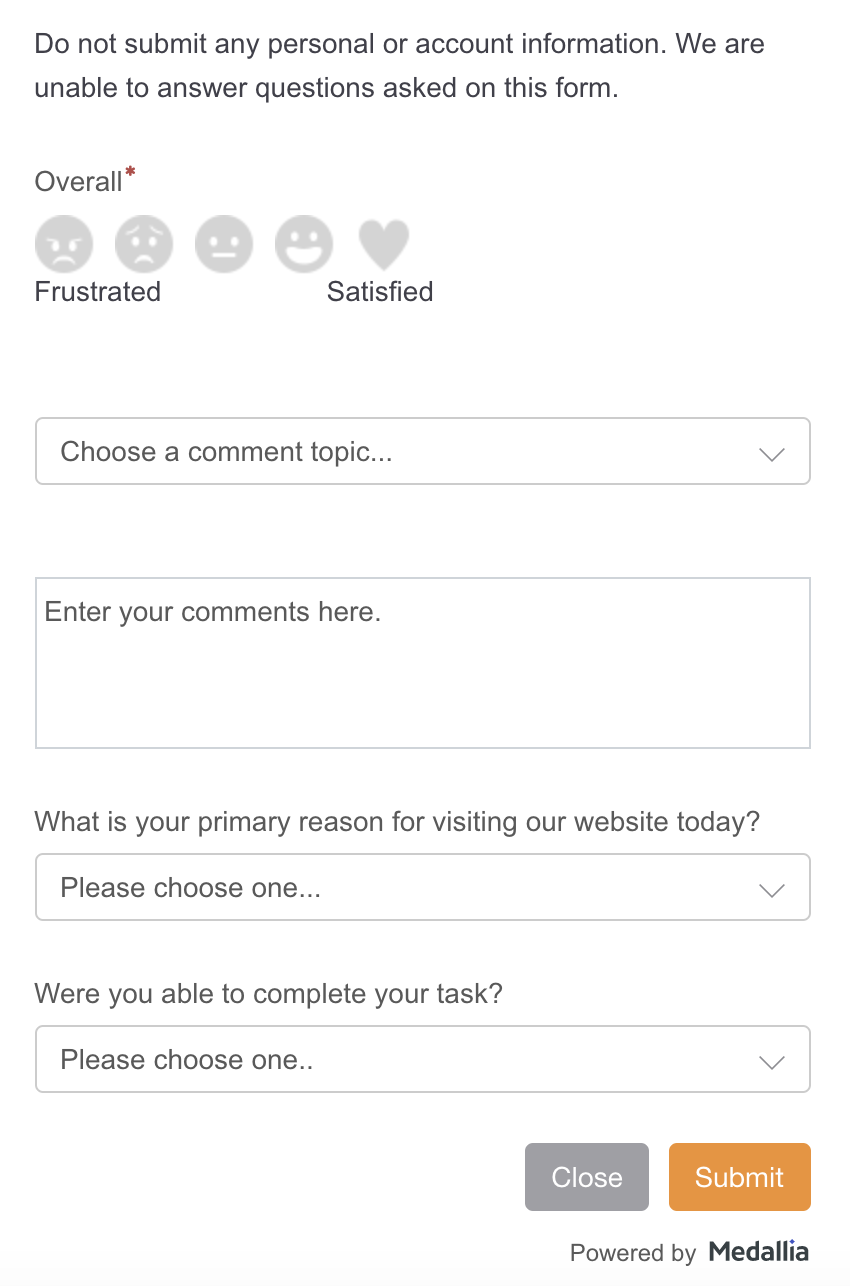Open the able to complete task dropdown
The height and width of the screenshot is (1286, 850).
[x=423, y=1059]
